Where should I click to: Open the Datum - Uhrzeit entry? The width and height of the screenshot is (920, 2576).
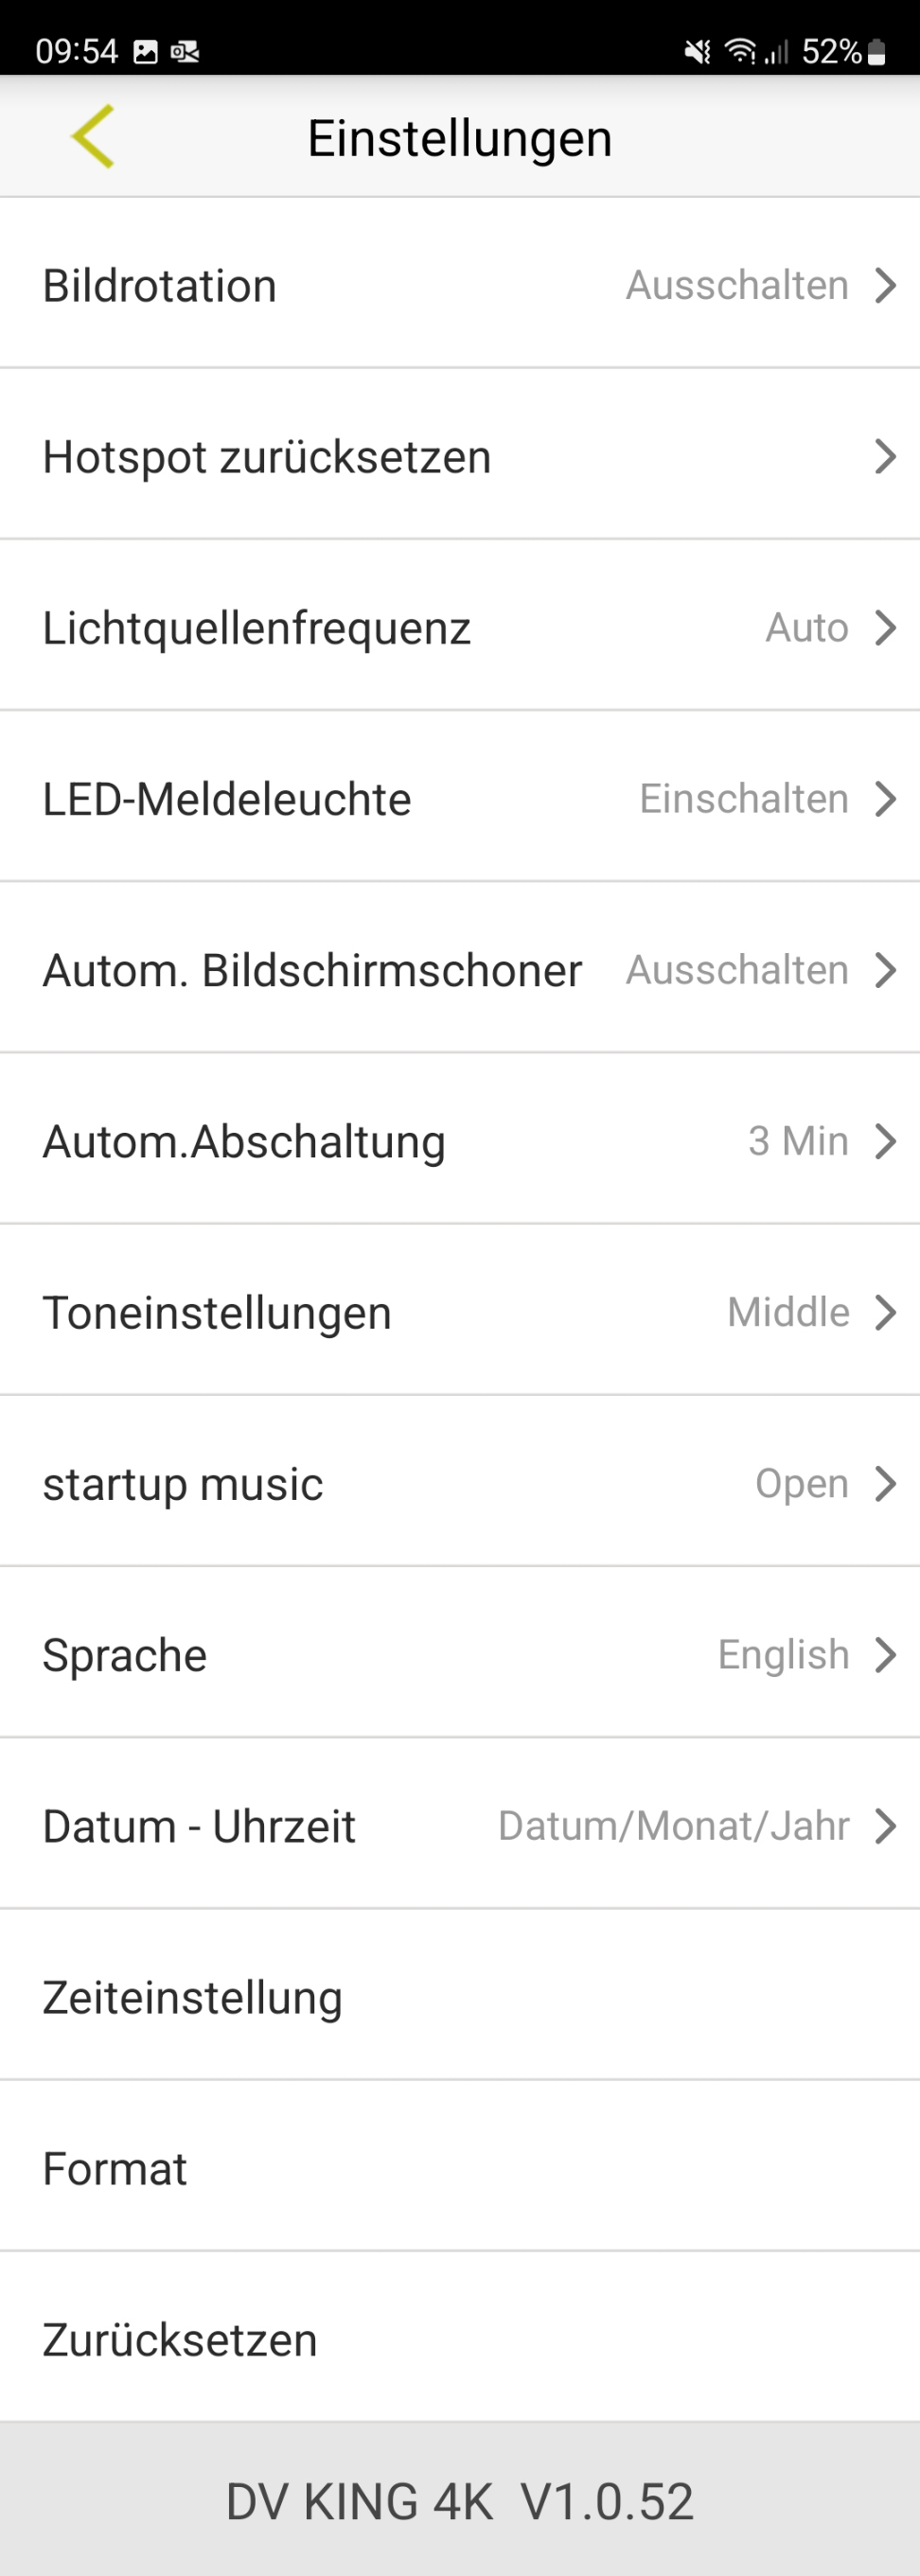pyautogui.click(x=460, y=1826)
